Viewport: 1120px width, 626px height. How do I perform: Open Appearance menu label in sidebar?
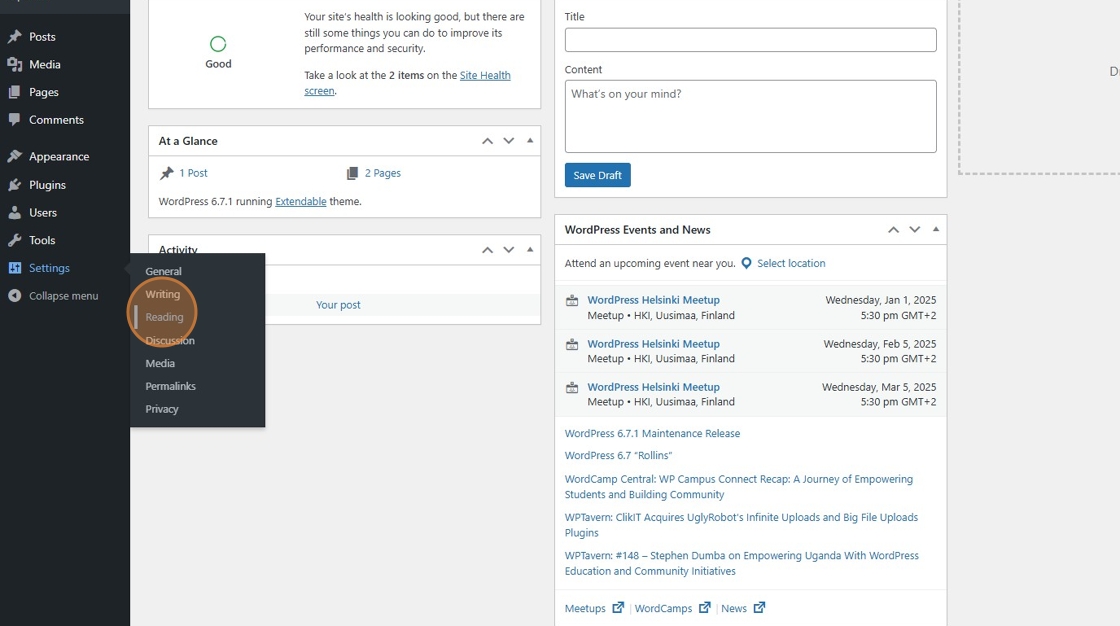[59, 156]
